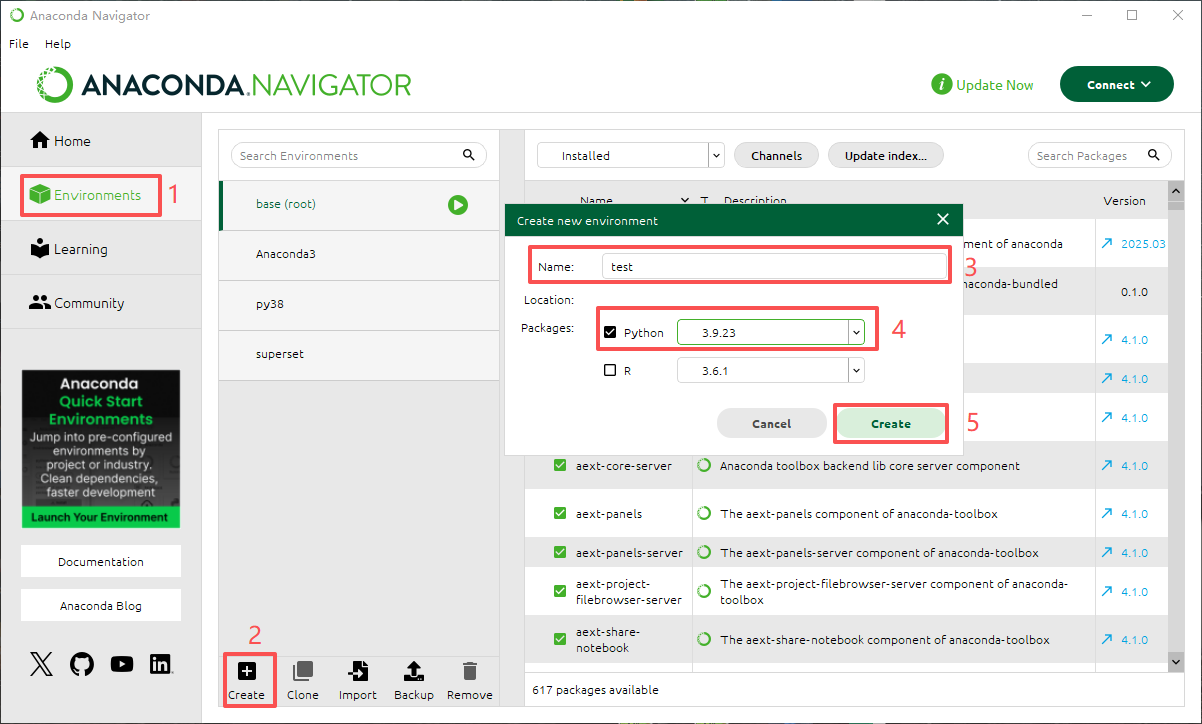Switch to the Learning tab
The height and width of the screenshot is (724, 1202).
pyautogui.click(x=101, y=249)
